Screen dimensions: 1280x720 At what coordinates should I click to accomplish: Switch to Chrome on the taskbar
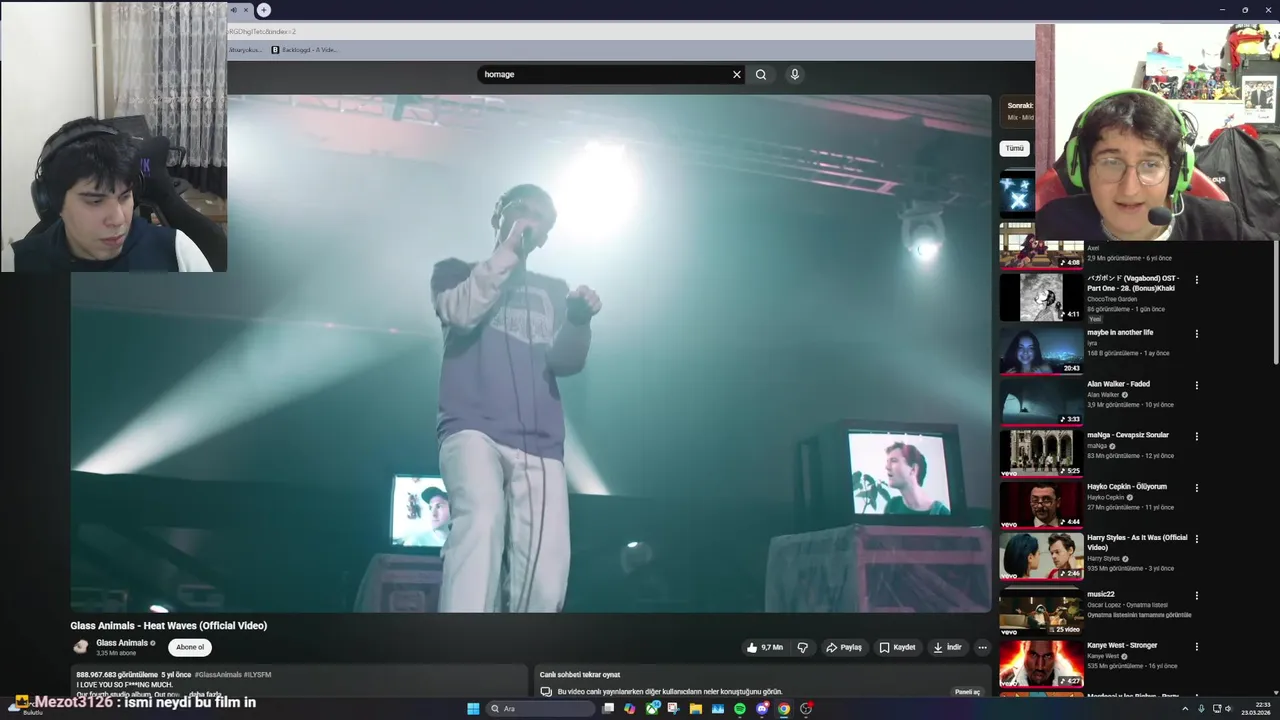[x=784, y=709]
